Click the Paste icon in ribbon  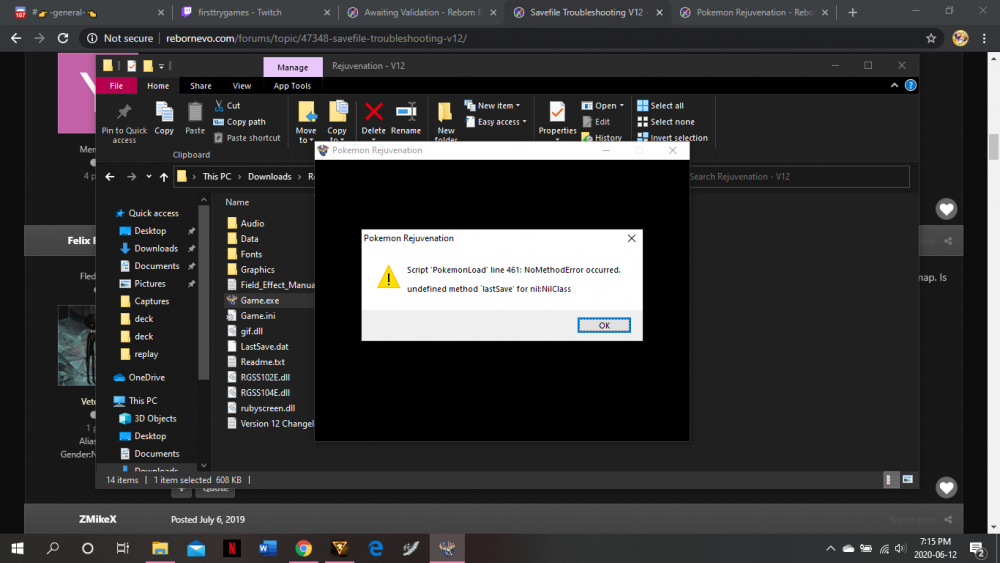(x=195, y=112)
